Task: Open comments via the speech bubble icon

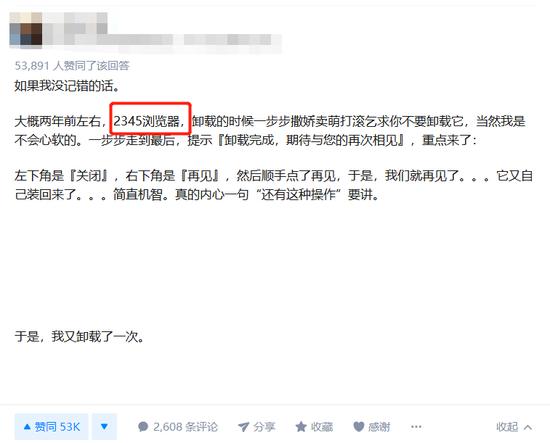Action: click(x=143, y=427)
